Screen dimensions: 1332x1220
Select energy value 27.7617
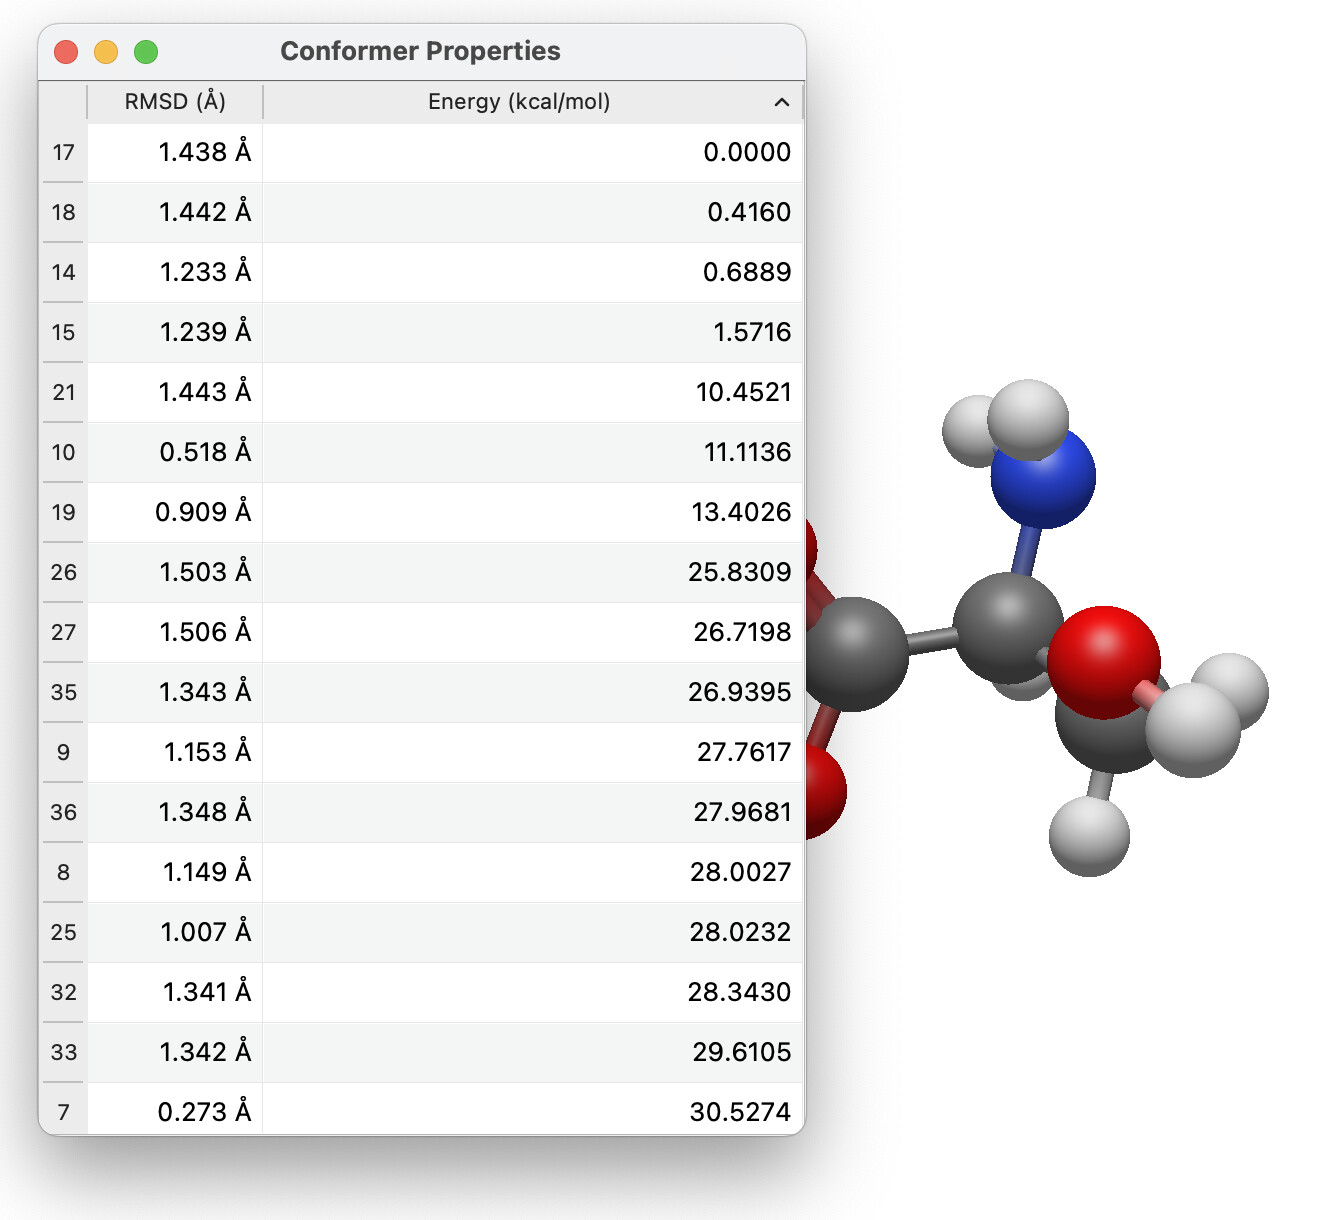pos(533,752)
